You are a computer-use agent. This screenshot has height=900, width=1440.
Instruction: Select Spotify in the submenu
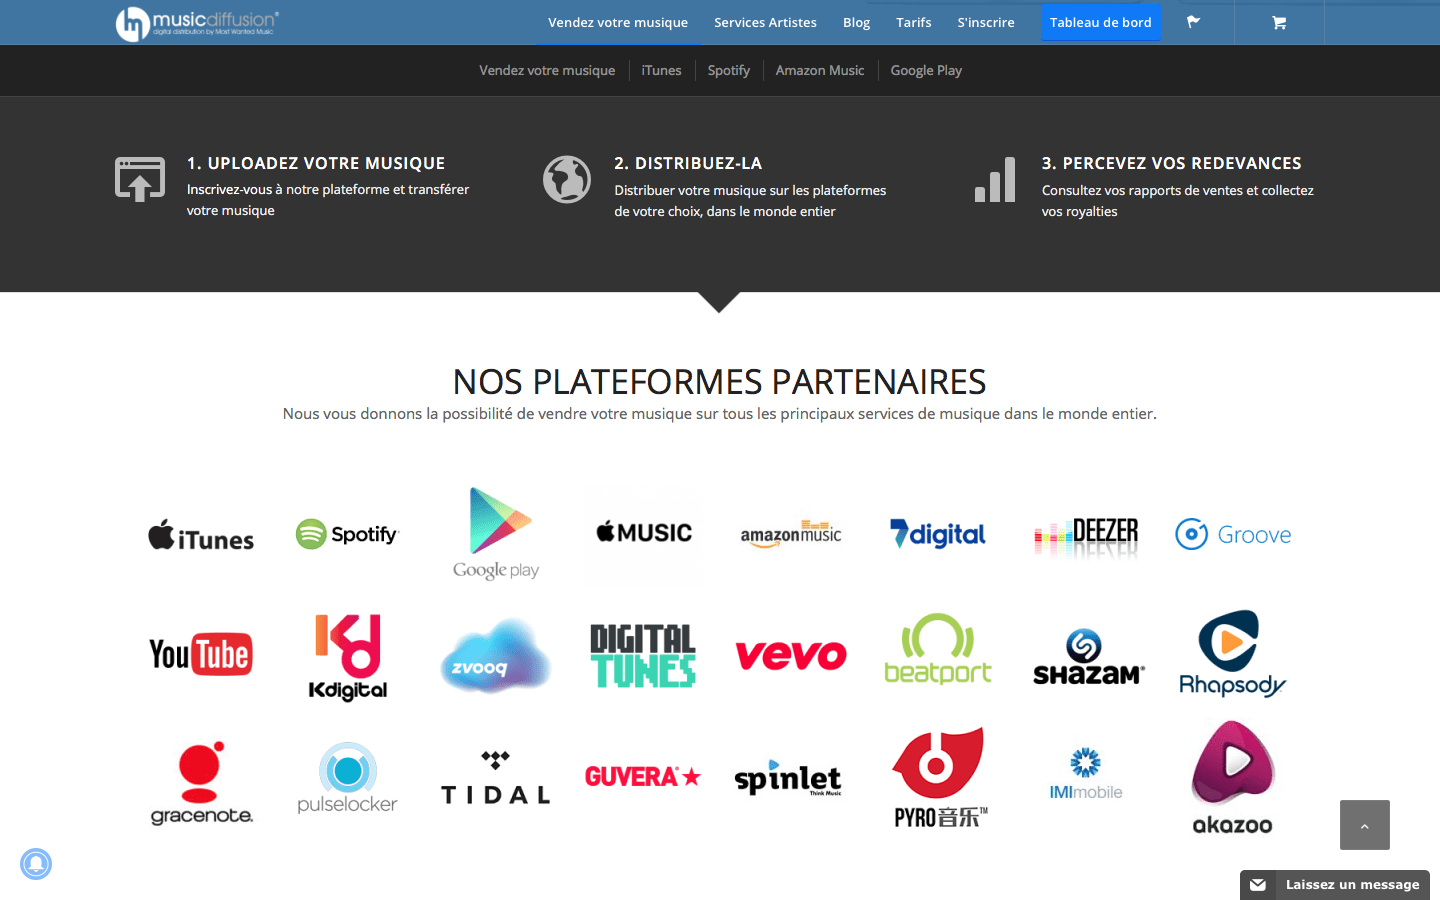pos(728,70)
